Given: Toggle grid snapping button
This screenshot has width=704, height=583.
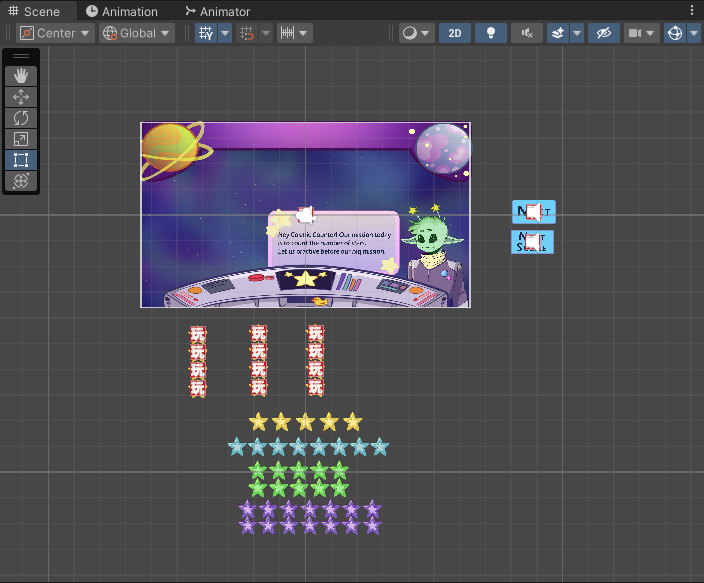Looking at the screenshot, I should tap(247, 33).
